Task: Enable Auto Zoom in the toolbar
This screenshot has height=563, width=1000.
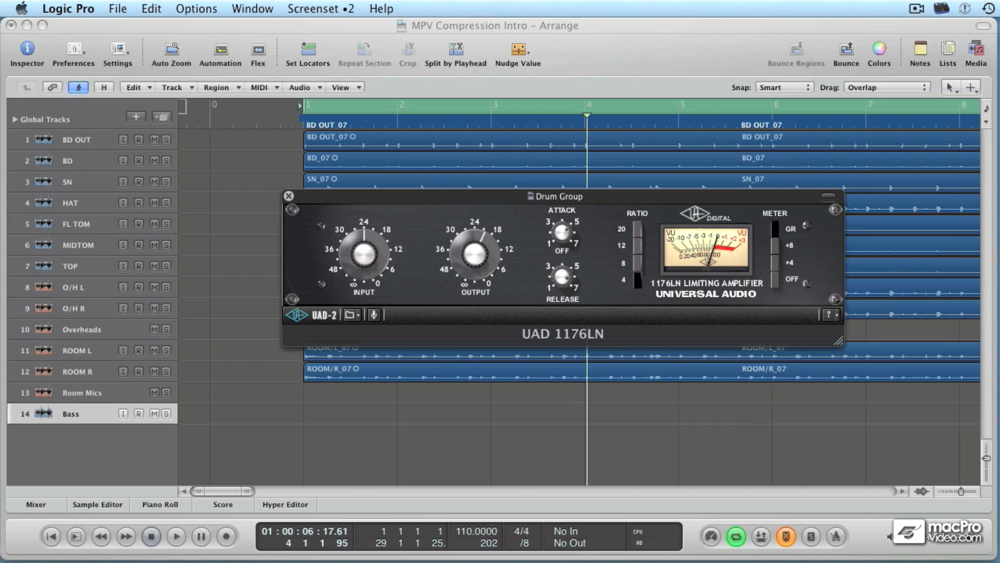Action: 171,54
